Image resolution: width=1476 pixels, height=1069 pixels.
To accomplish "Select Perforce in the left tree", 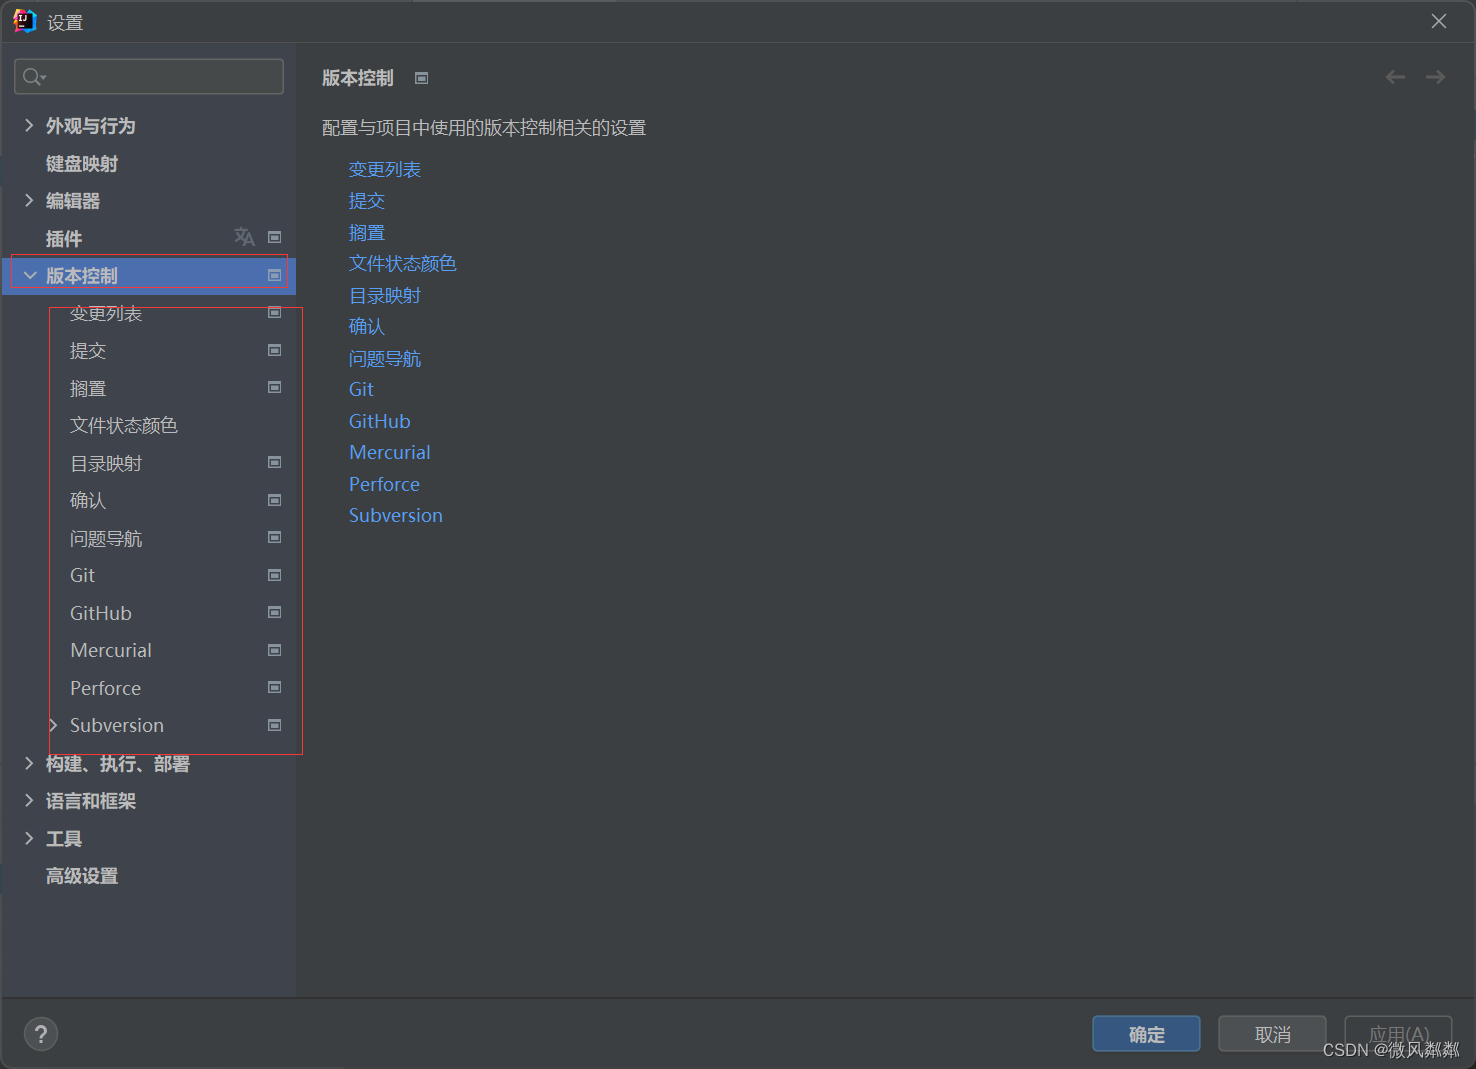I will click(106, 688).
